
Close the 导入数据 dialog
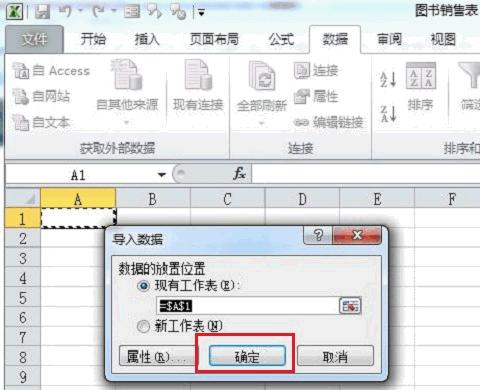coord(357,235)
